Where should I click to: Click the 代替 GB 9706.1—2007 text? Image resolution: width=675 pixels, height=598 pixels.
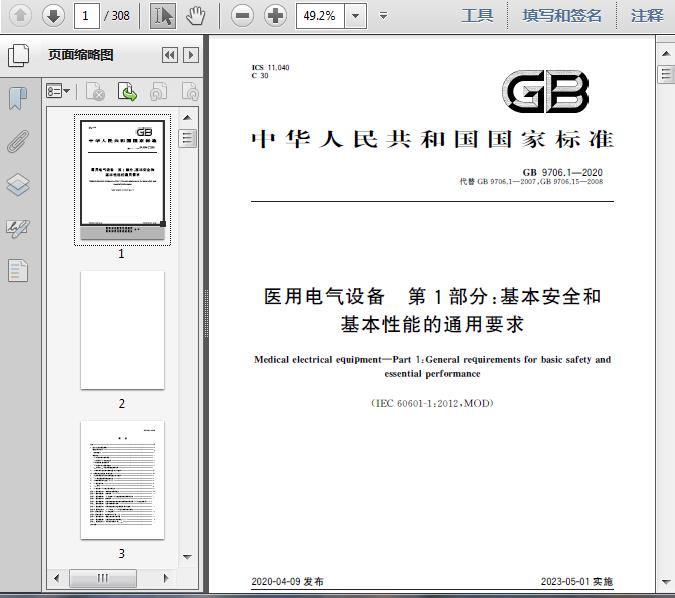click(531, 182)
